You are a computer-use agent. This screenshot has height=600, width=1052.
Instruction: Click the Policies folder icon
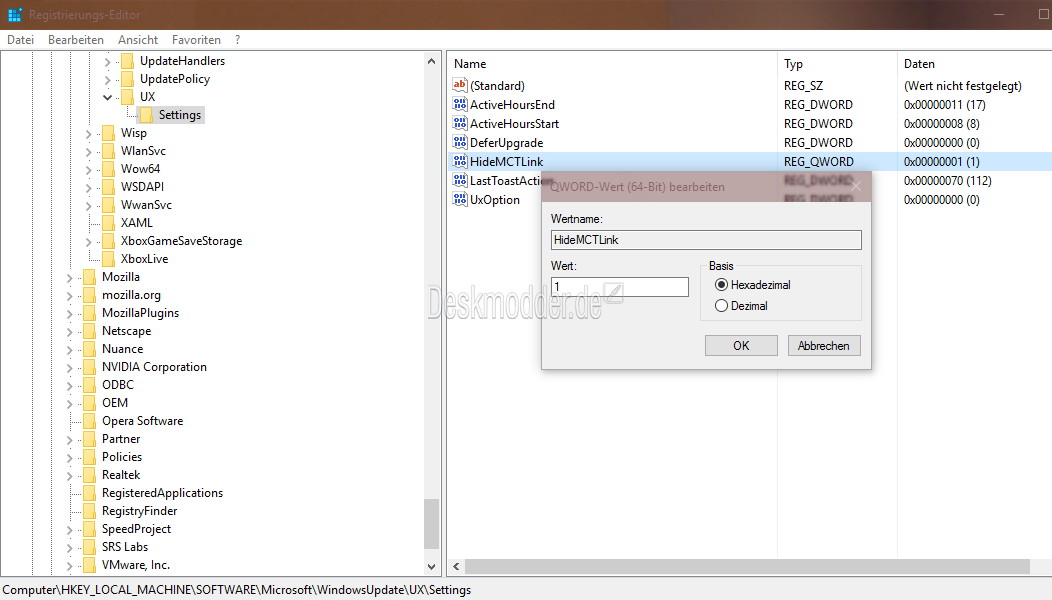[89, 457]
